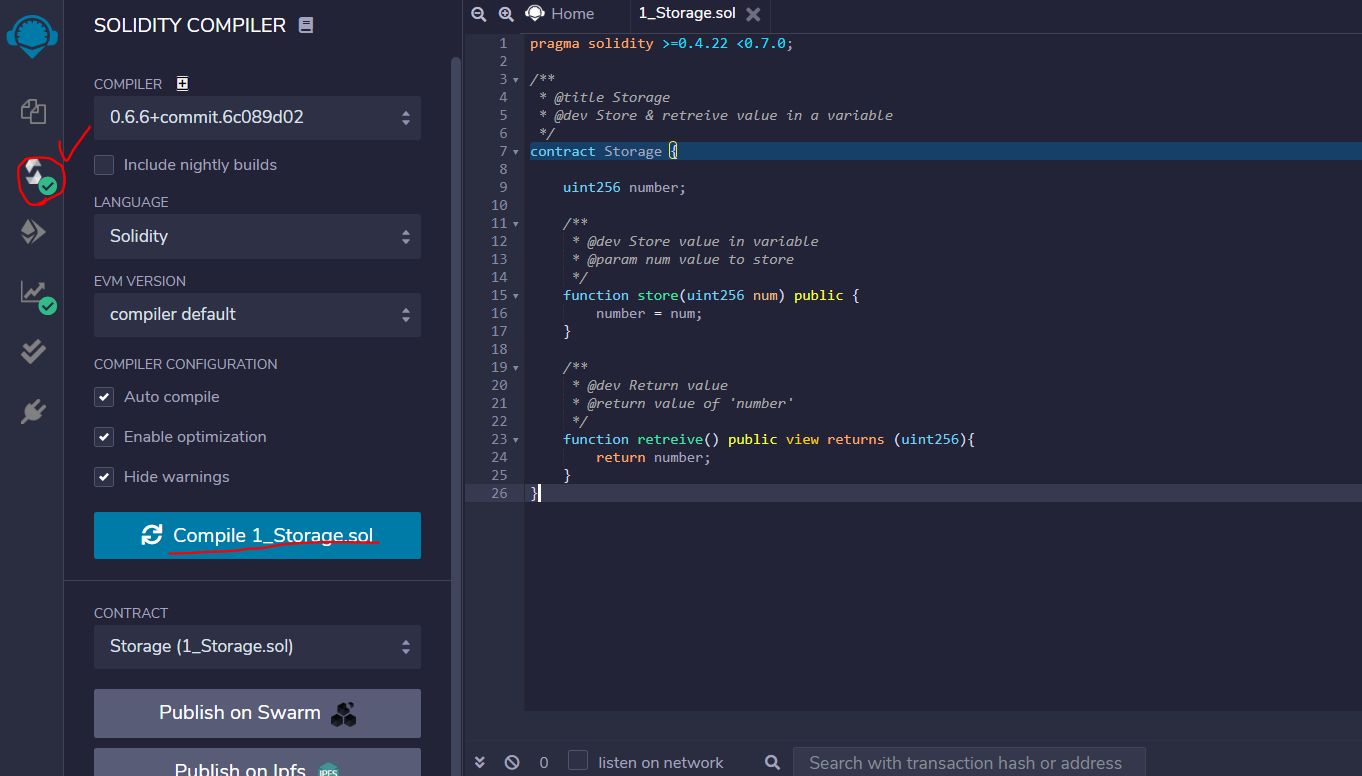Uncheck Hide warnings option
Screen dimensions: 1362x776
pos(104,477)
